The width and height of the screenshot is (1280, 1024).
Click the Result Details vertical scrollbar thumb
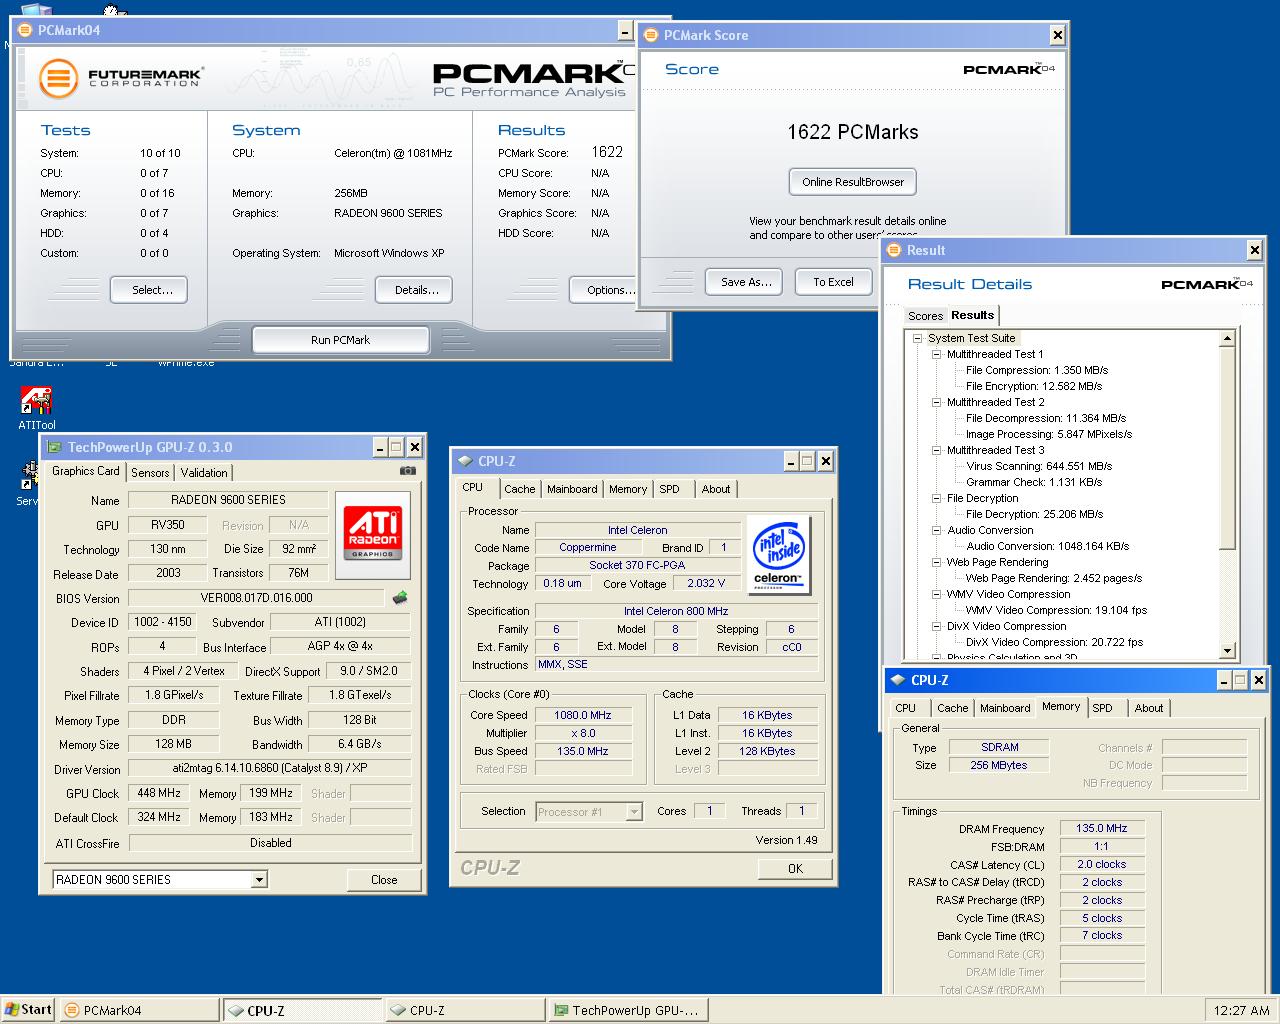pos(1227,448)
